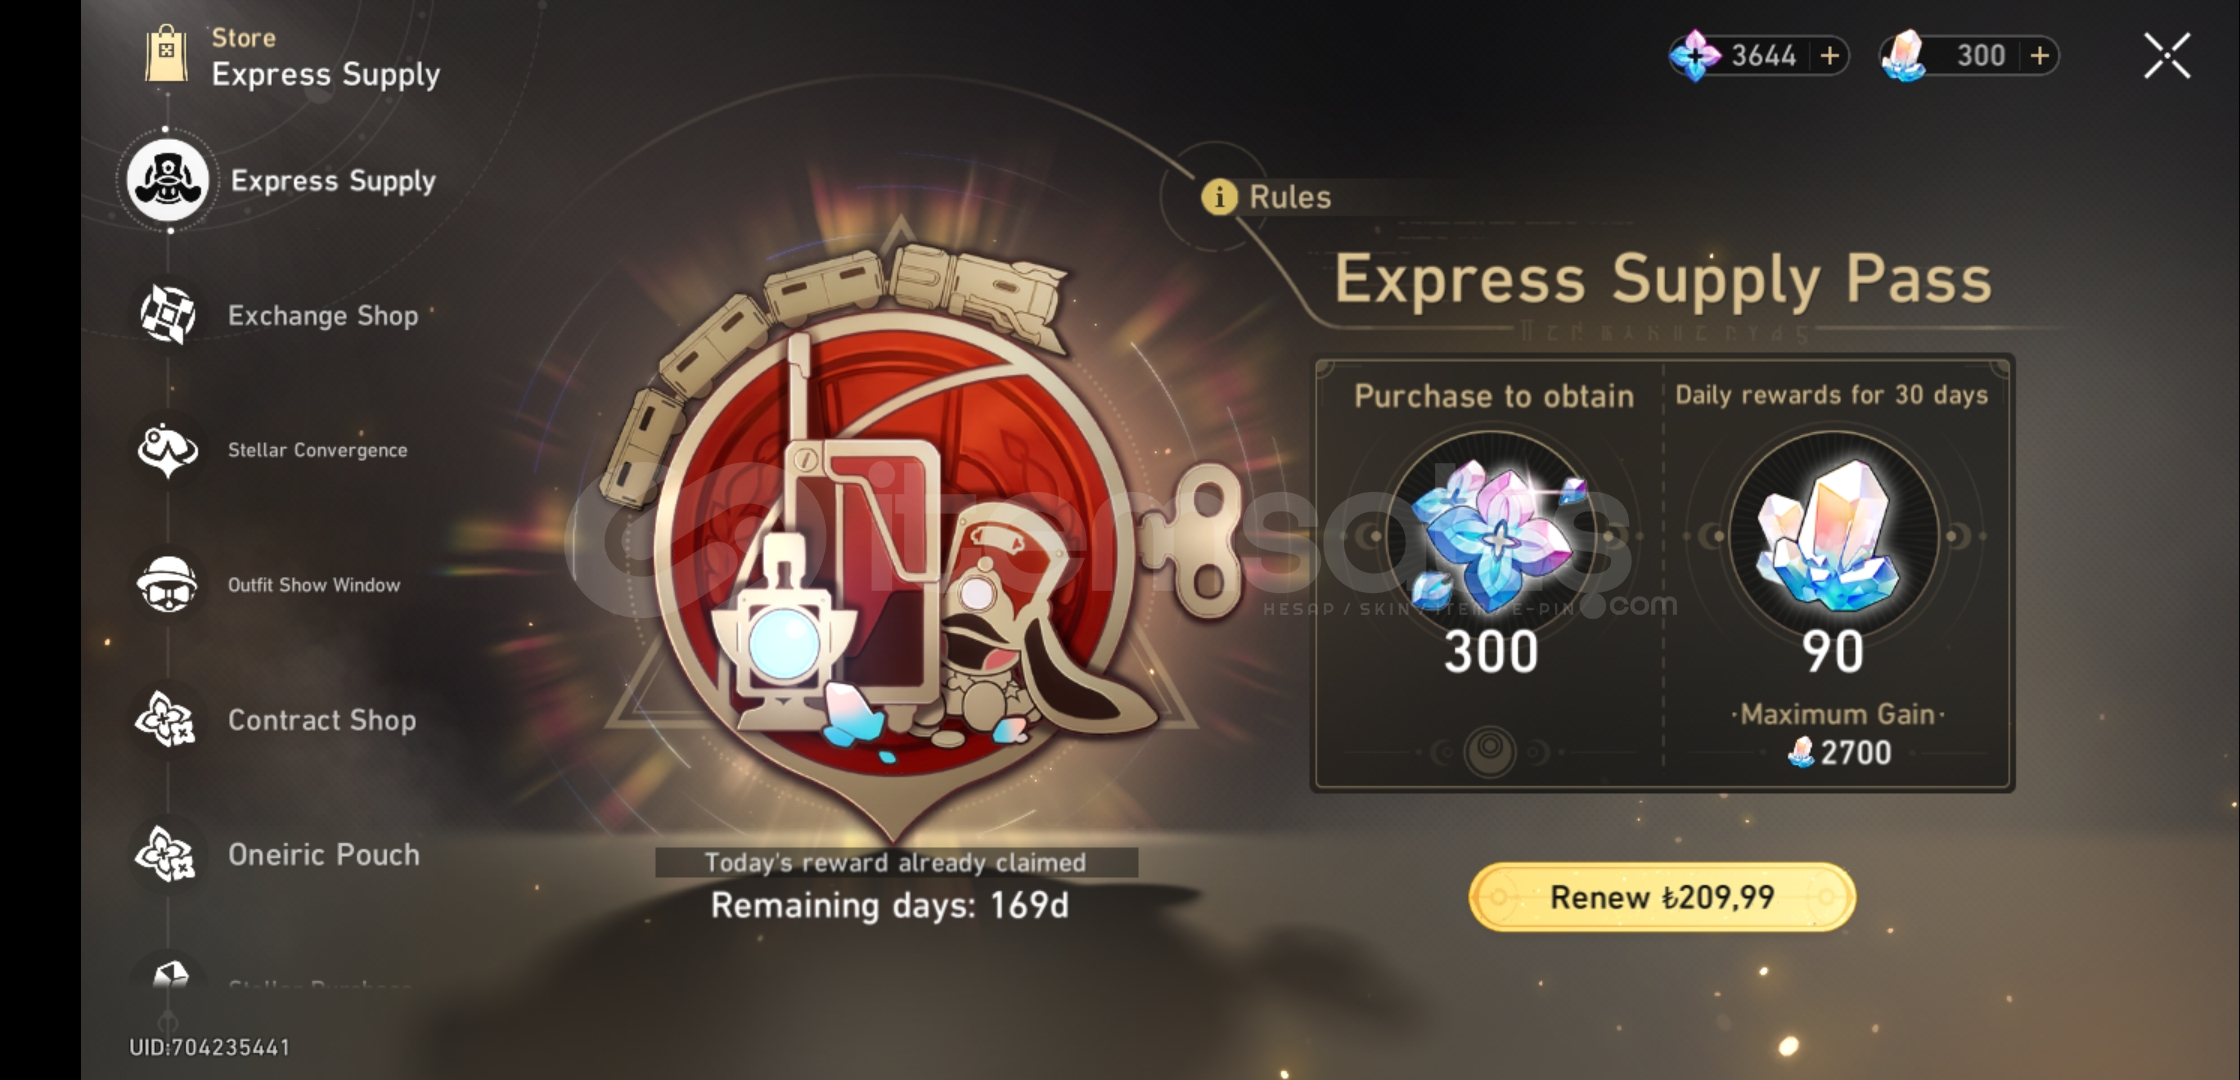This screenshot has height=1080, width=2240.
Task: Close the Store screen
Action: point(2167,56)
